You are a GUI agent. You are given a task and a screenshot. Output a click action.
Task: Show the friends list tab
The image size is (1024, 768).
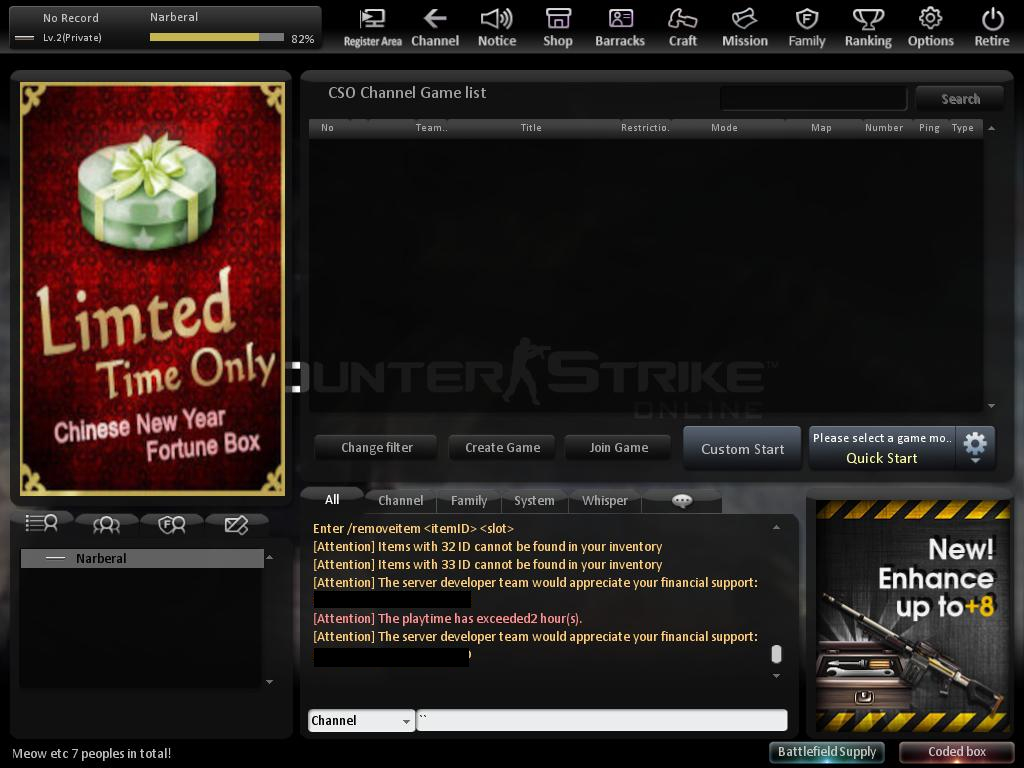point(106,524)
